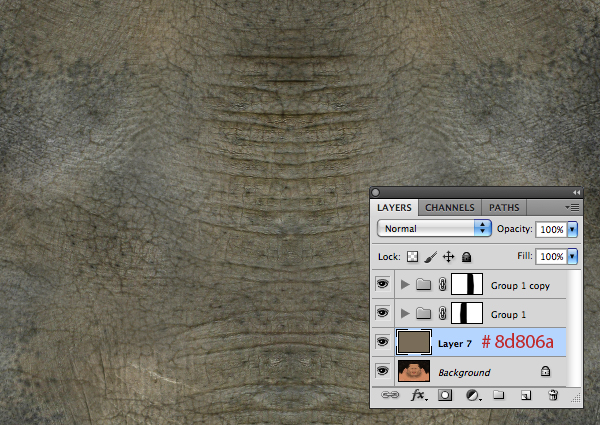Select the Layer 7 name
Screen dimensions: 600x425
coord(455,344)
